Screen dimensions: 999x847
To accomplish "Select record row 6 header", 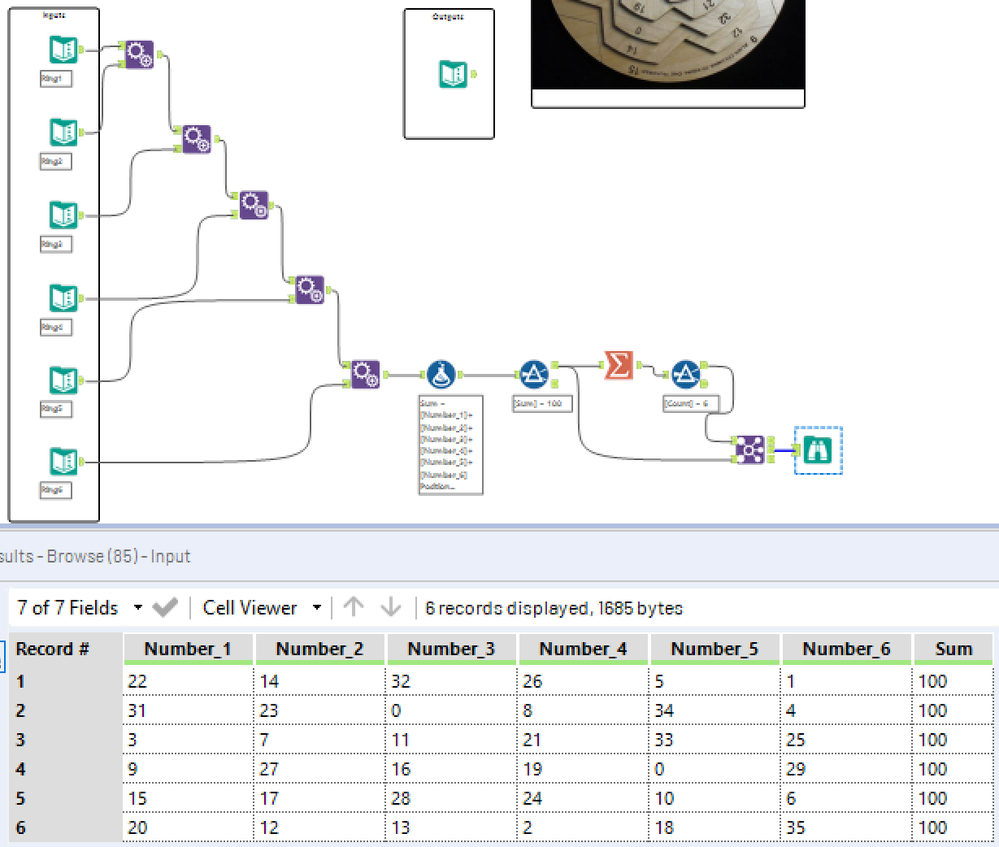I will (x=65, y=828).
